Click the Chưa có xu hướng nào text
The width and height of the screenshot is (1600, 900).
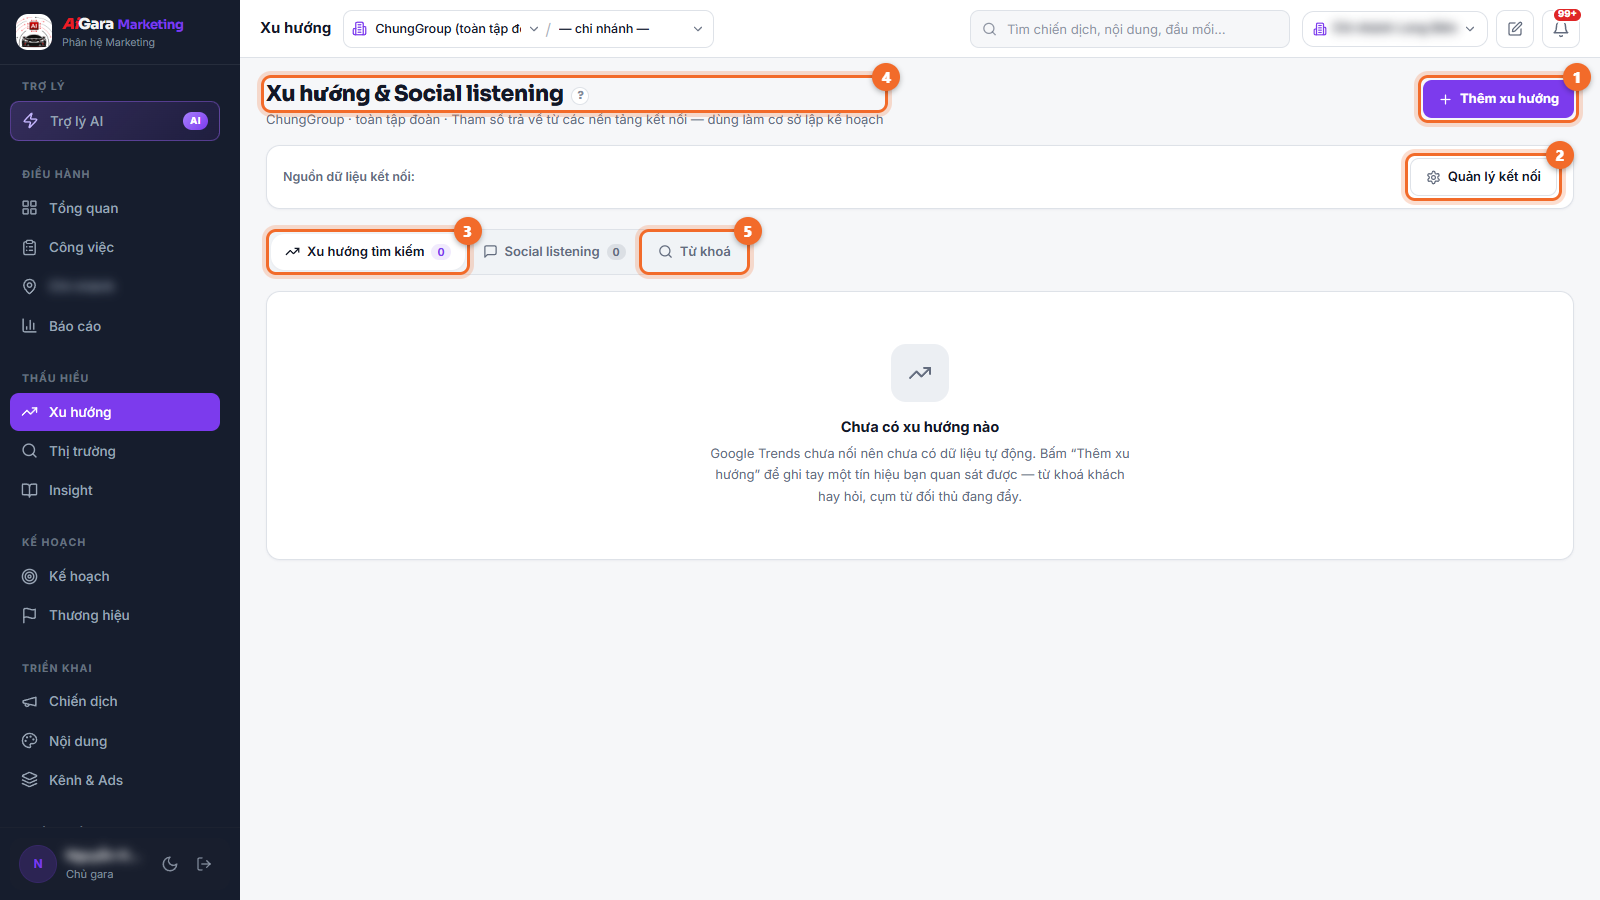point(920,427)
